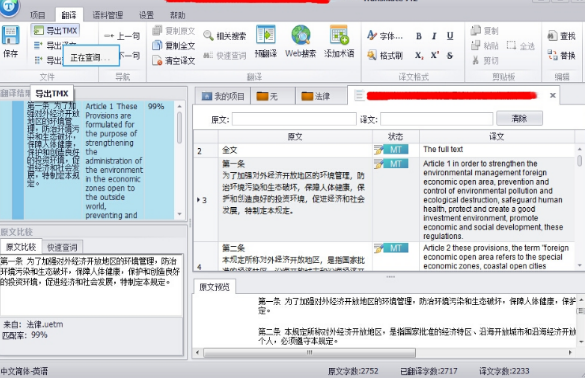Run 预翻译 pre-translation
585x379 pixels.
[266, 41]
